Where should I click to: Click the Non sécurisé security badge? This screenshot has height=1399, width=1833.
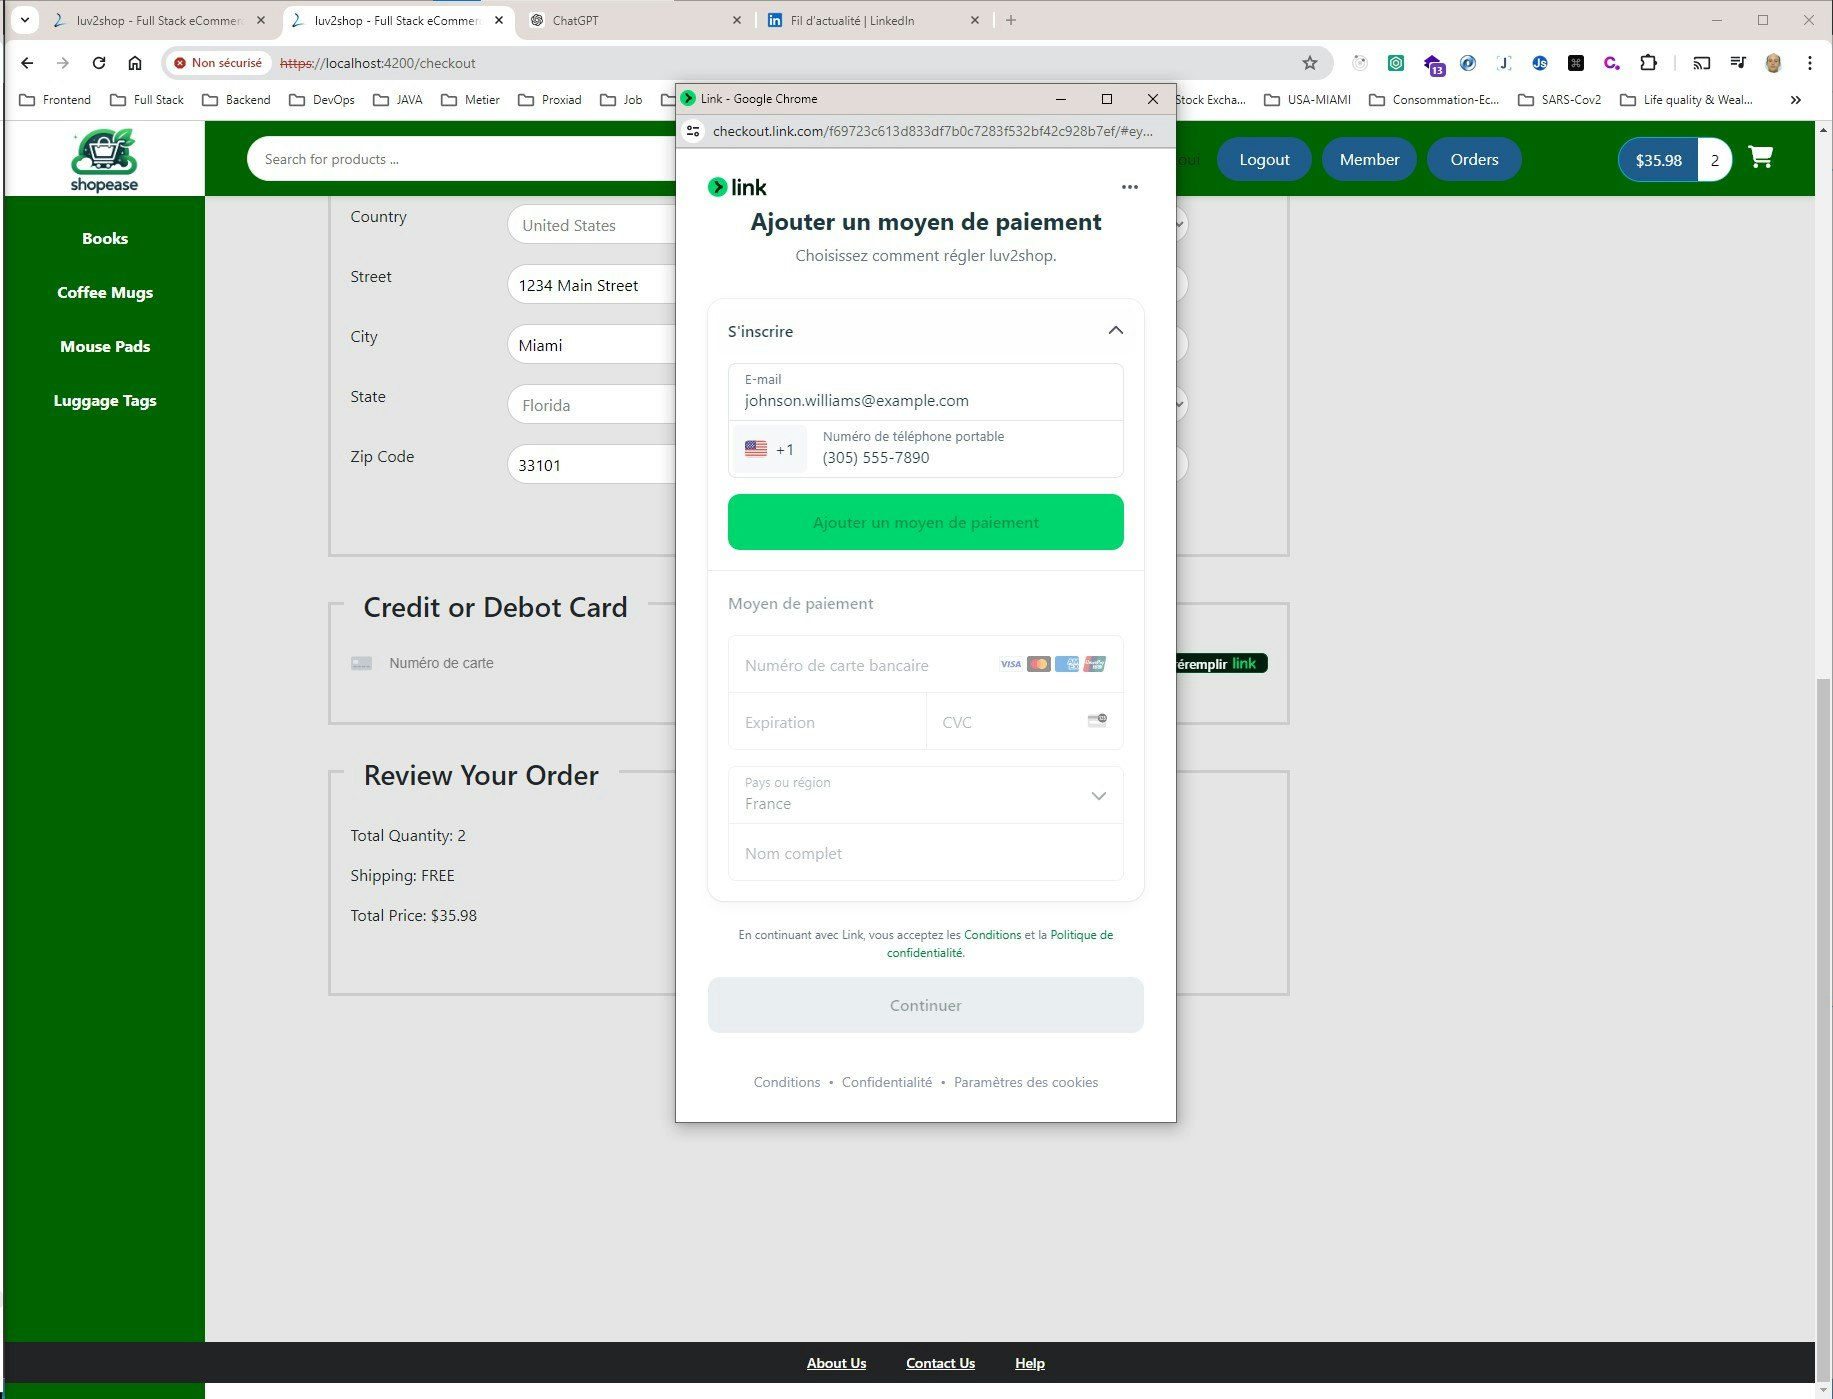[218, 63]
